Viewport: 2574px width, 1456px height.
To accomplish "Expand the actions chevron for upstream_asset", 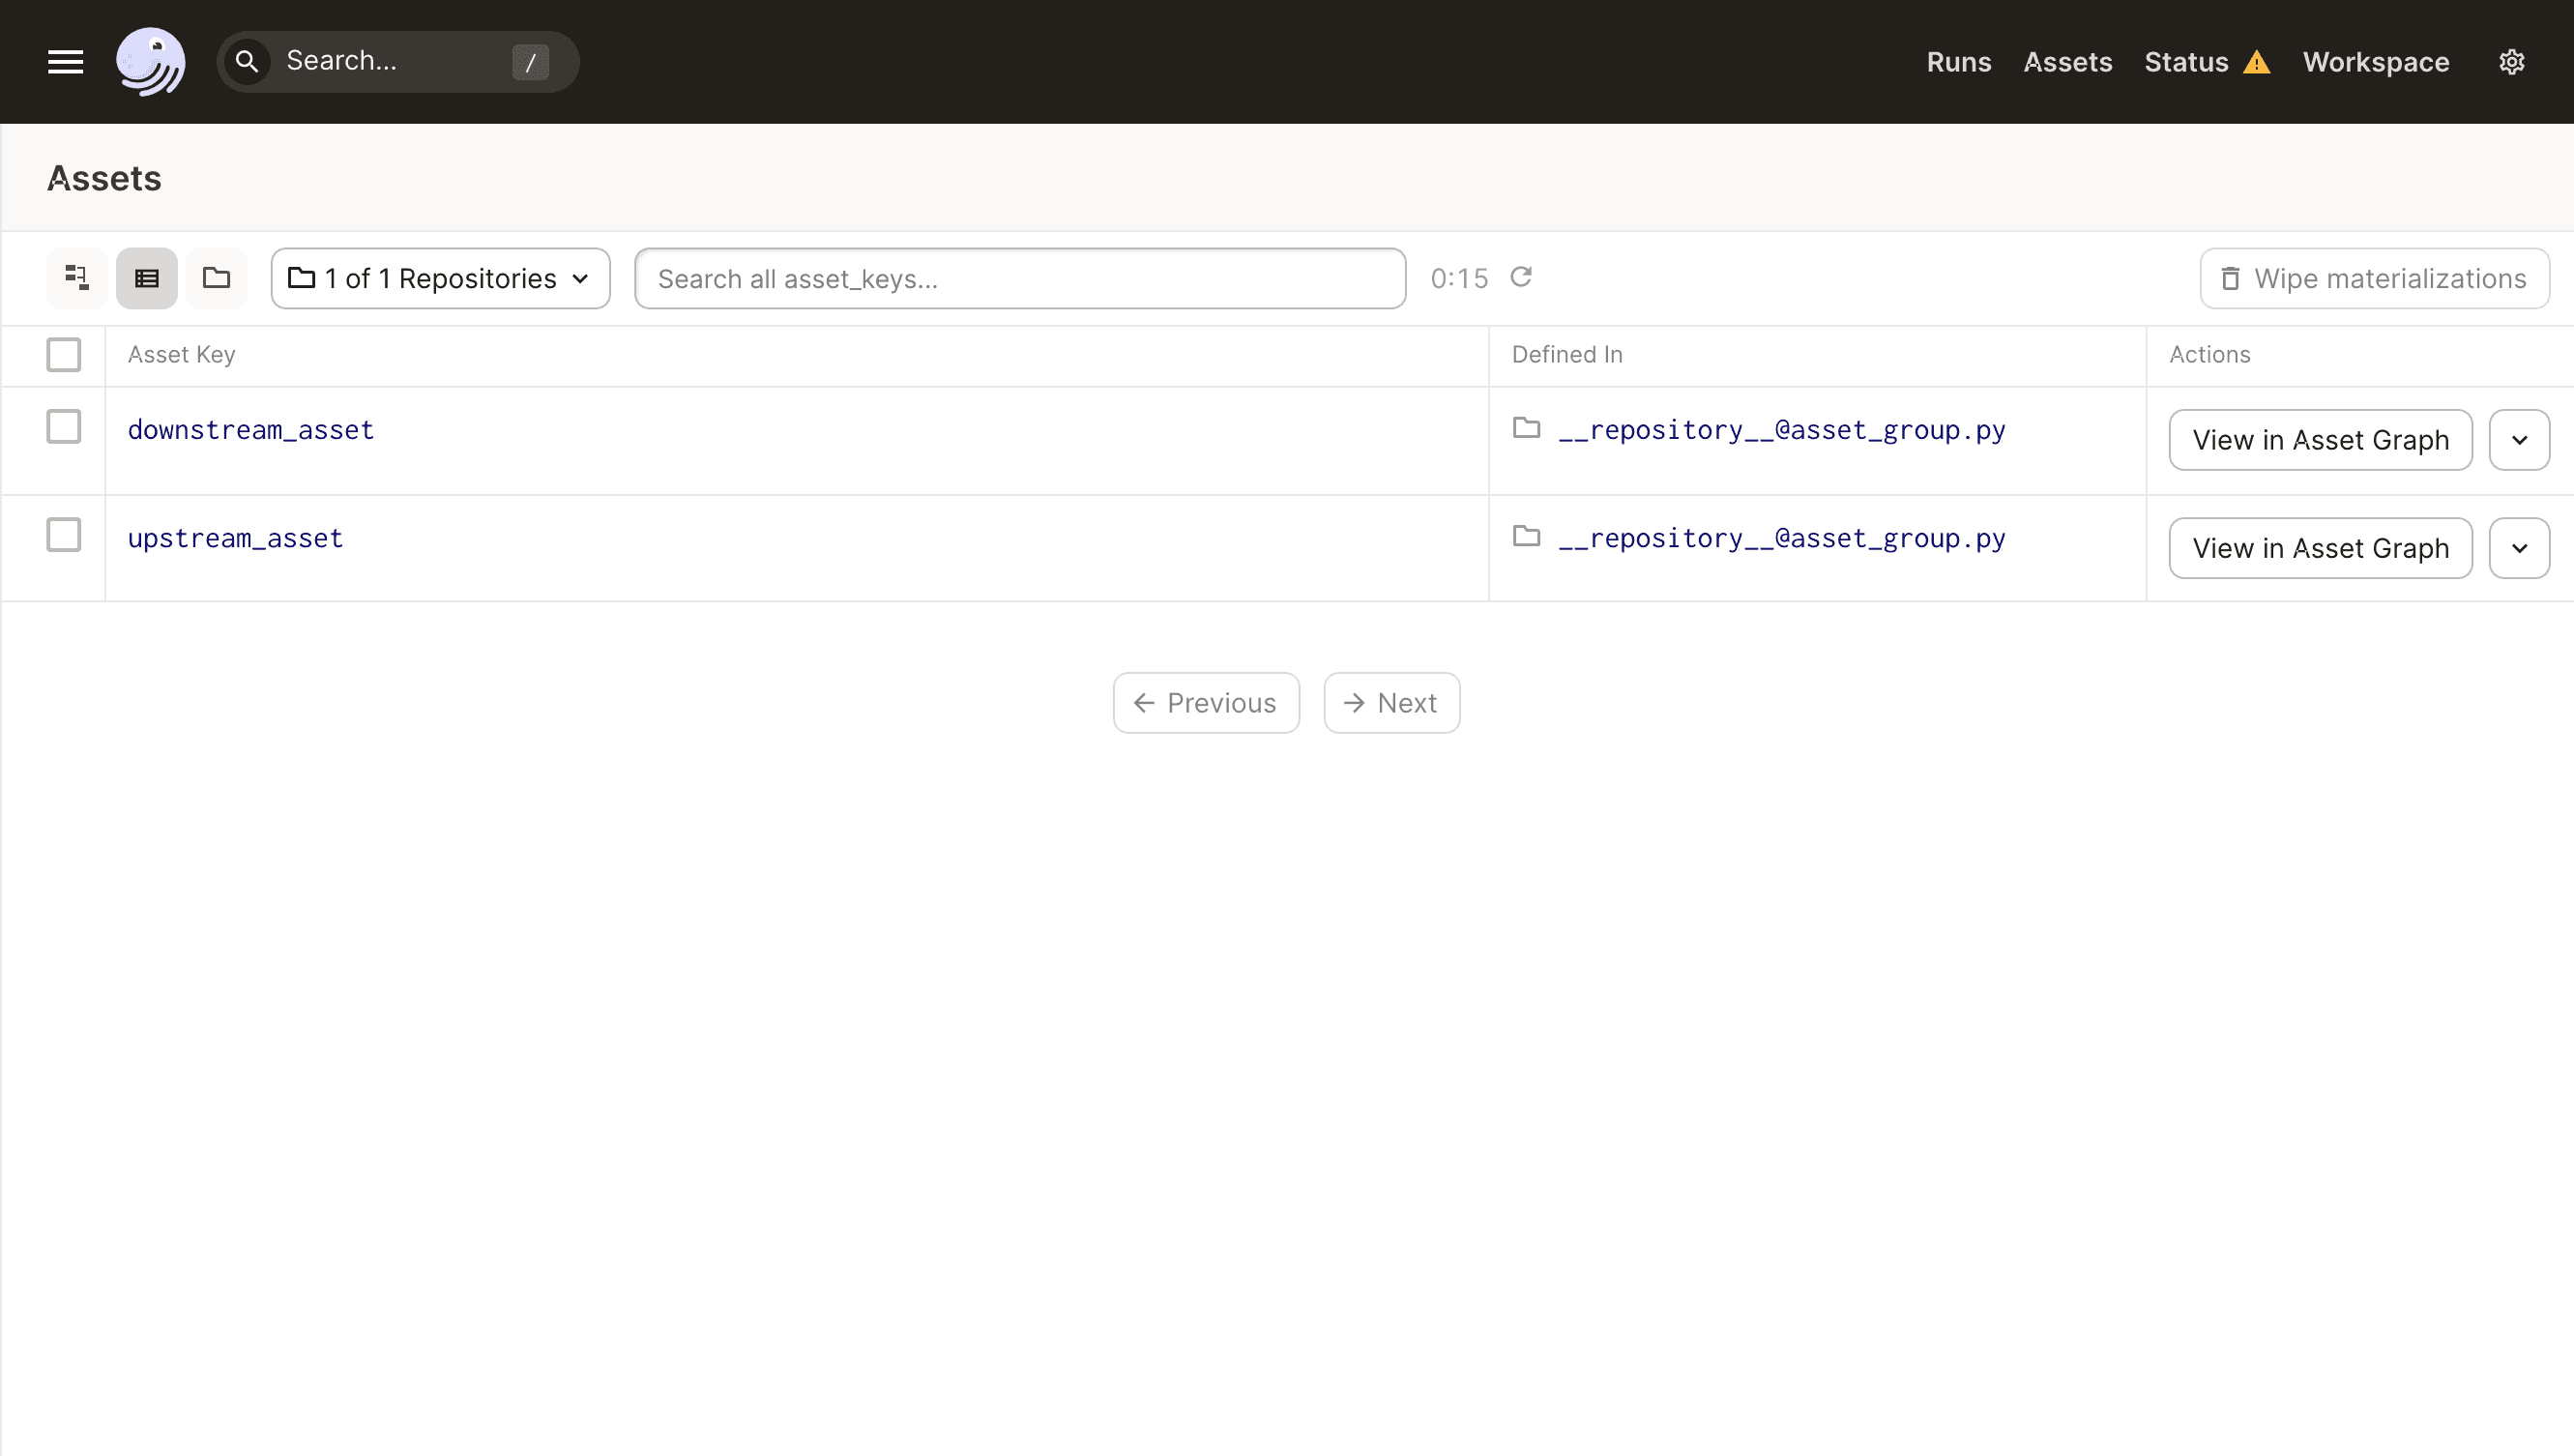I will point(2519,547).
